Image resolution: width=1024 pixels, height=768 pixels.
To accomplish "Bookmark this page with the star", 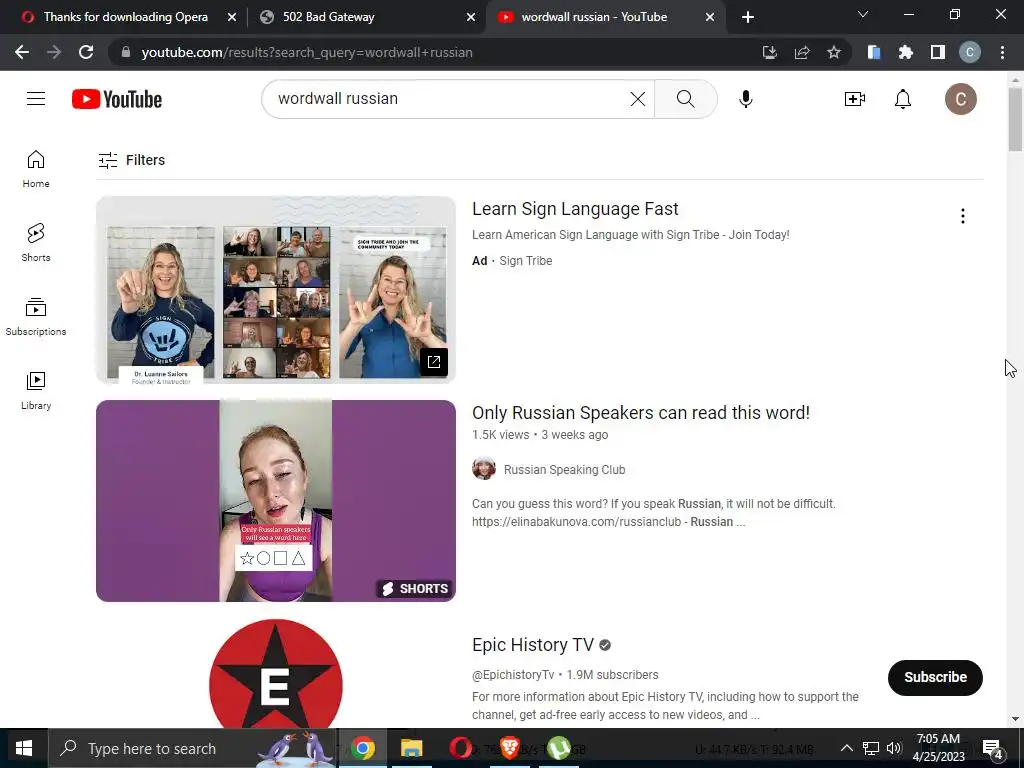I will (x=834, y=52).
